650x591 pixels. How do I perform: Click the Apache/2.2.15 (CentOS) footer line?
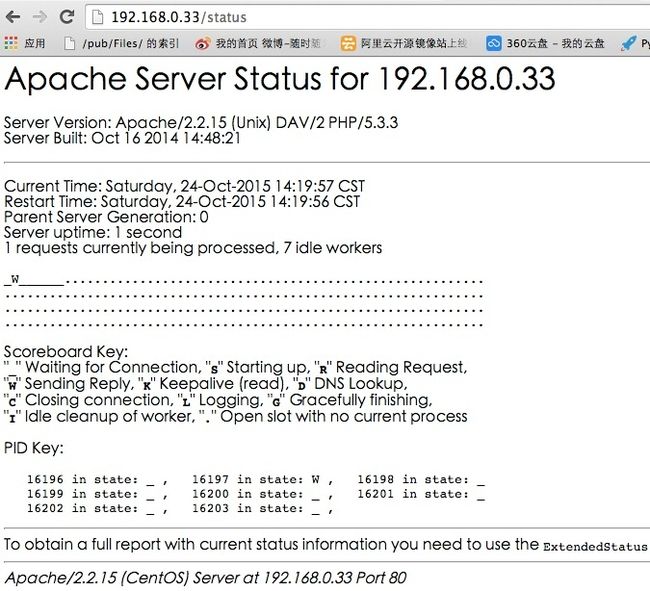tap(206, 578)
